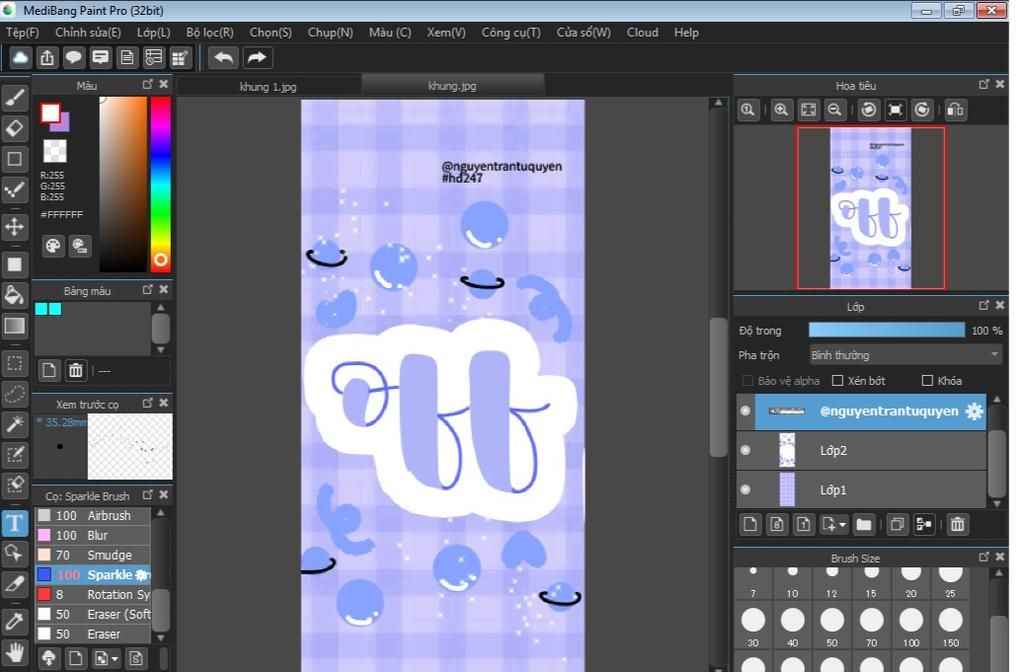Click the Undo arrow in toolbar
The image size is (1024, 672).
(224, 58)
